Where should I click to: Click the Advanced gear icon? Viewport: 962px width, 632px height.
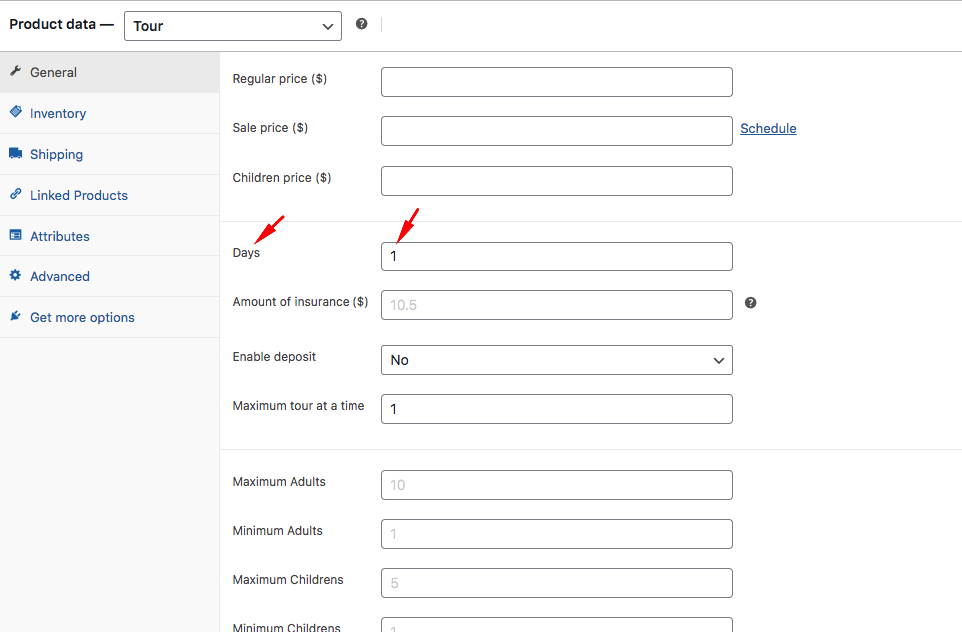pyautogui.click(x=15, y=275)
